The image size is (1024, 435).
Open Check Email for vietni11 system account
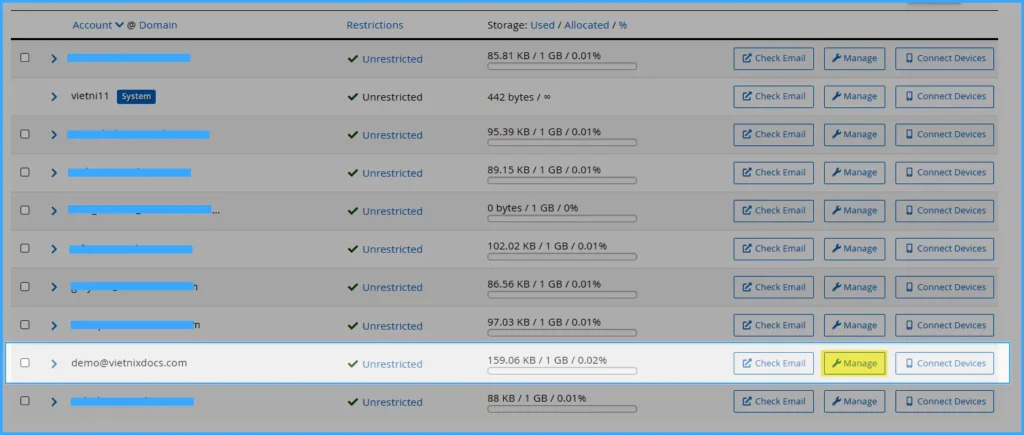click(773, 96)
